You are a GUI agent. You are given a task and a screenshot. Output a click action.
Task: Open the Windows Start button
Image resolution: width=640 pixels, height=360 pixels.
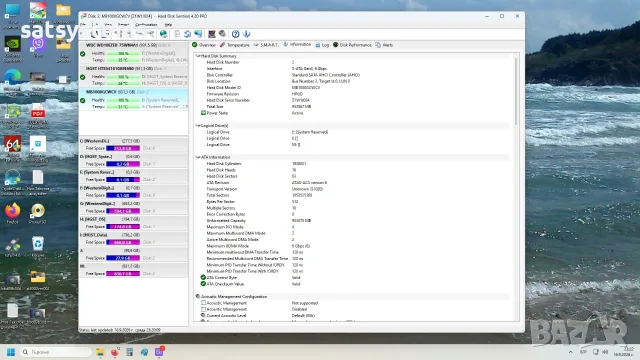point(11,352)
